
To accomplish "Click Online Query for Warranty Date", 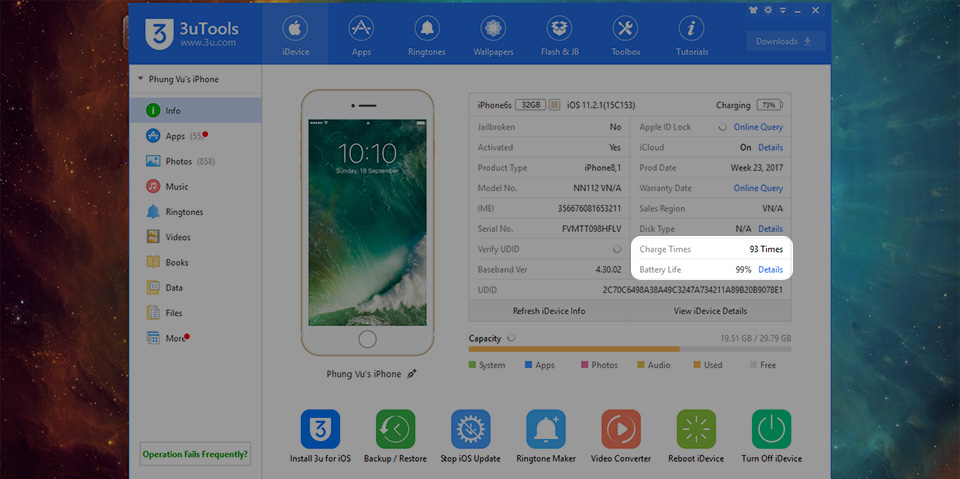I will pos(758,188).
